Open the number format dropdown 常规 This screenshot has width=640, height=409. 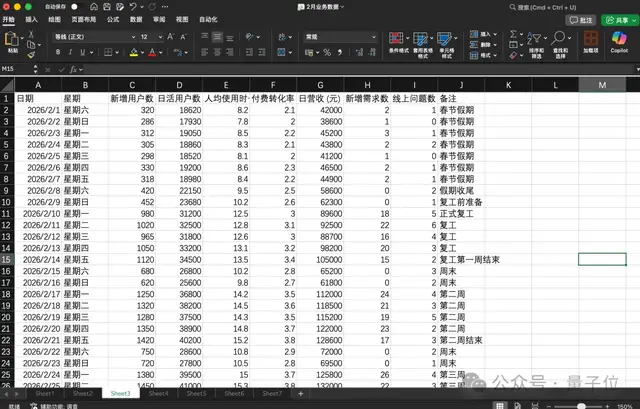pyautogui.click(x=338, y=36)
